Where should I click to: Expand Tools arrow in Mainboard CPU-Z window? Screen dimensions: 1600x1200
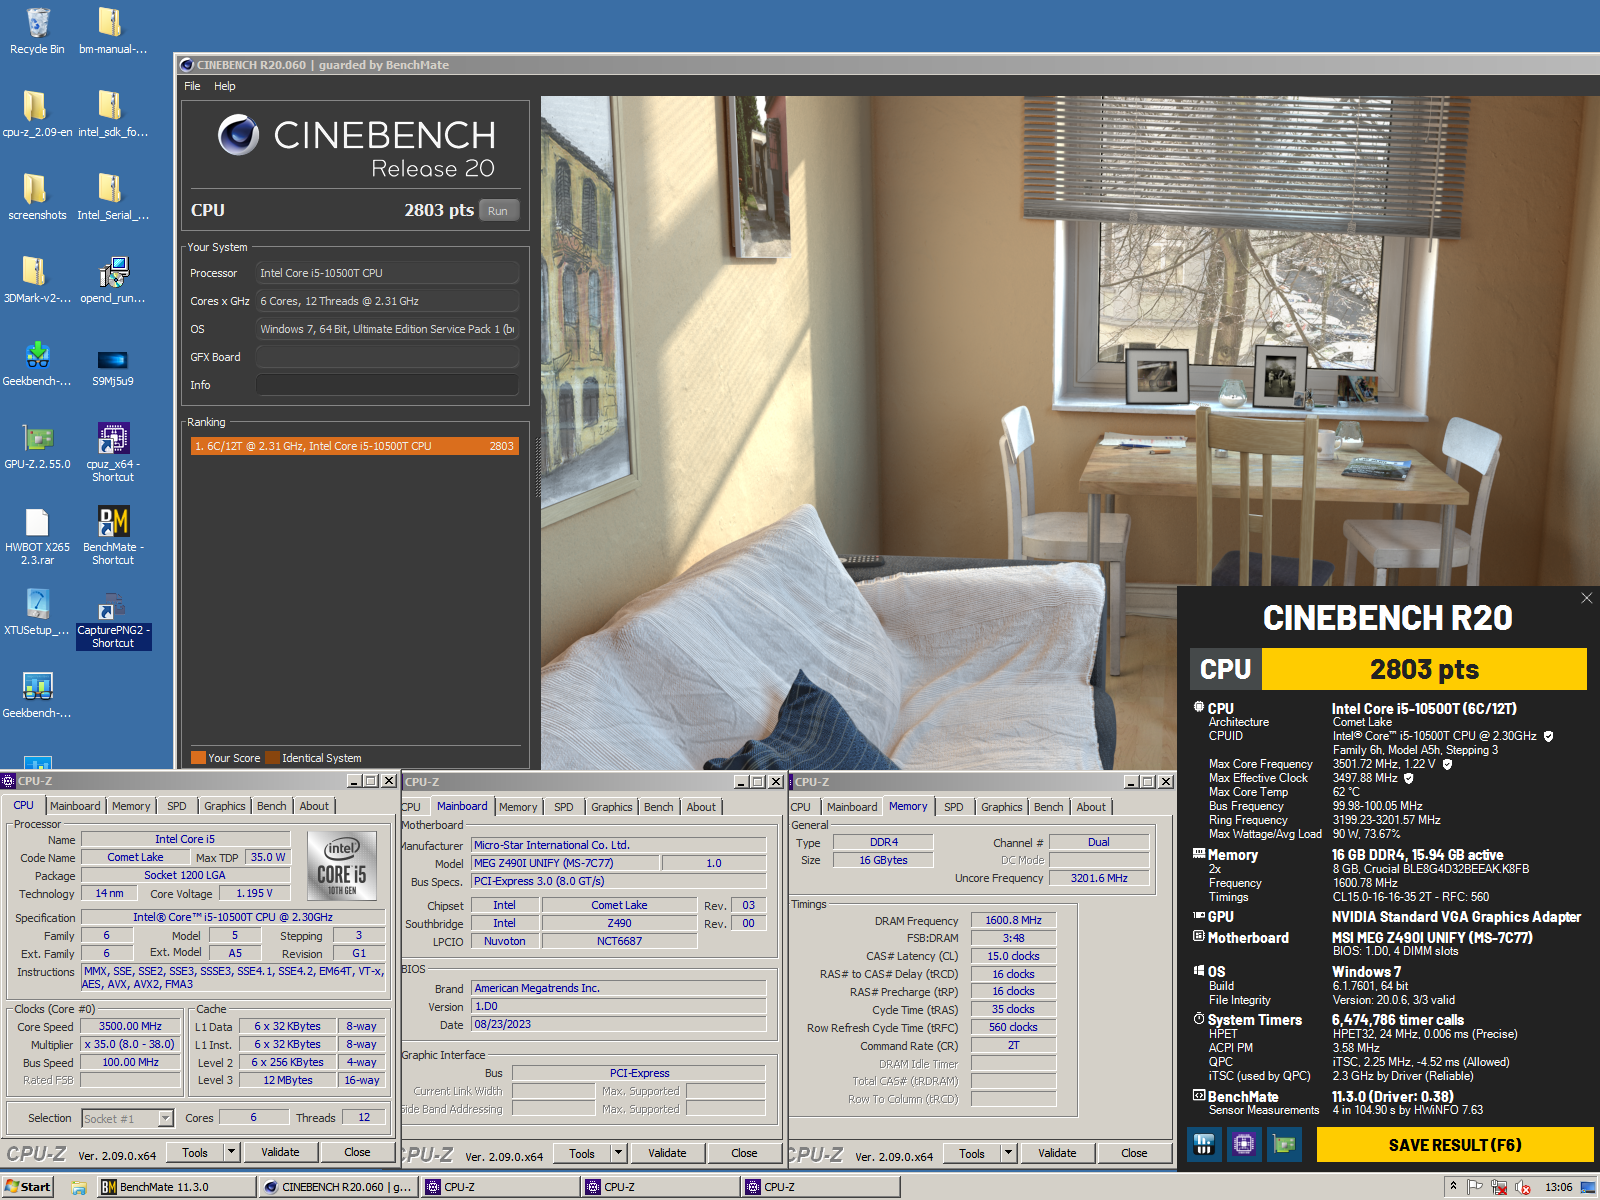click(618, 1153)
